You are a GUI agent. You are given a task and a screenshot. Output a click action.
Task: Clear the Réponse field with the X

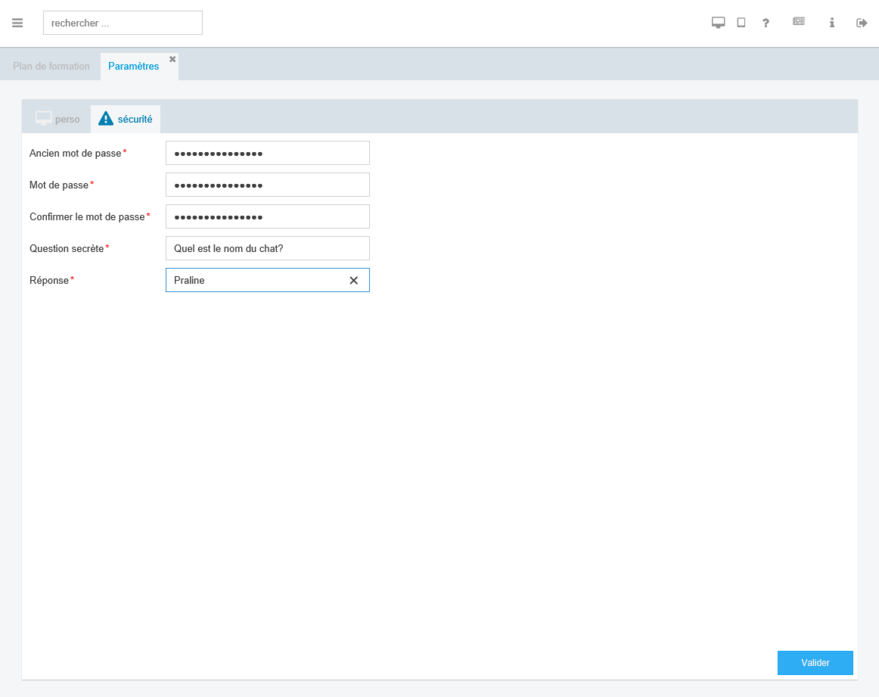pyautogui.click(x=353, y=281)
